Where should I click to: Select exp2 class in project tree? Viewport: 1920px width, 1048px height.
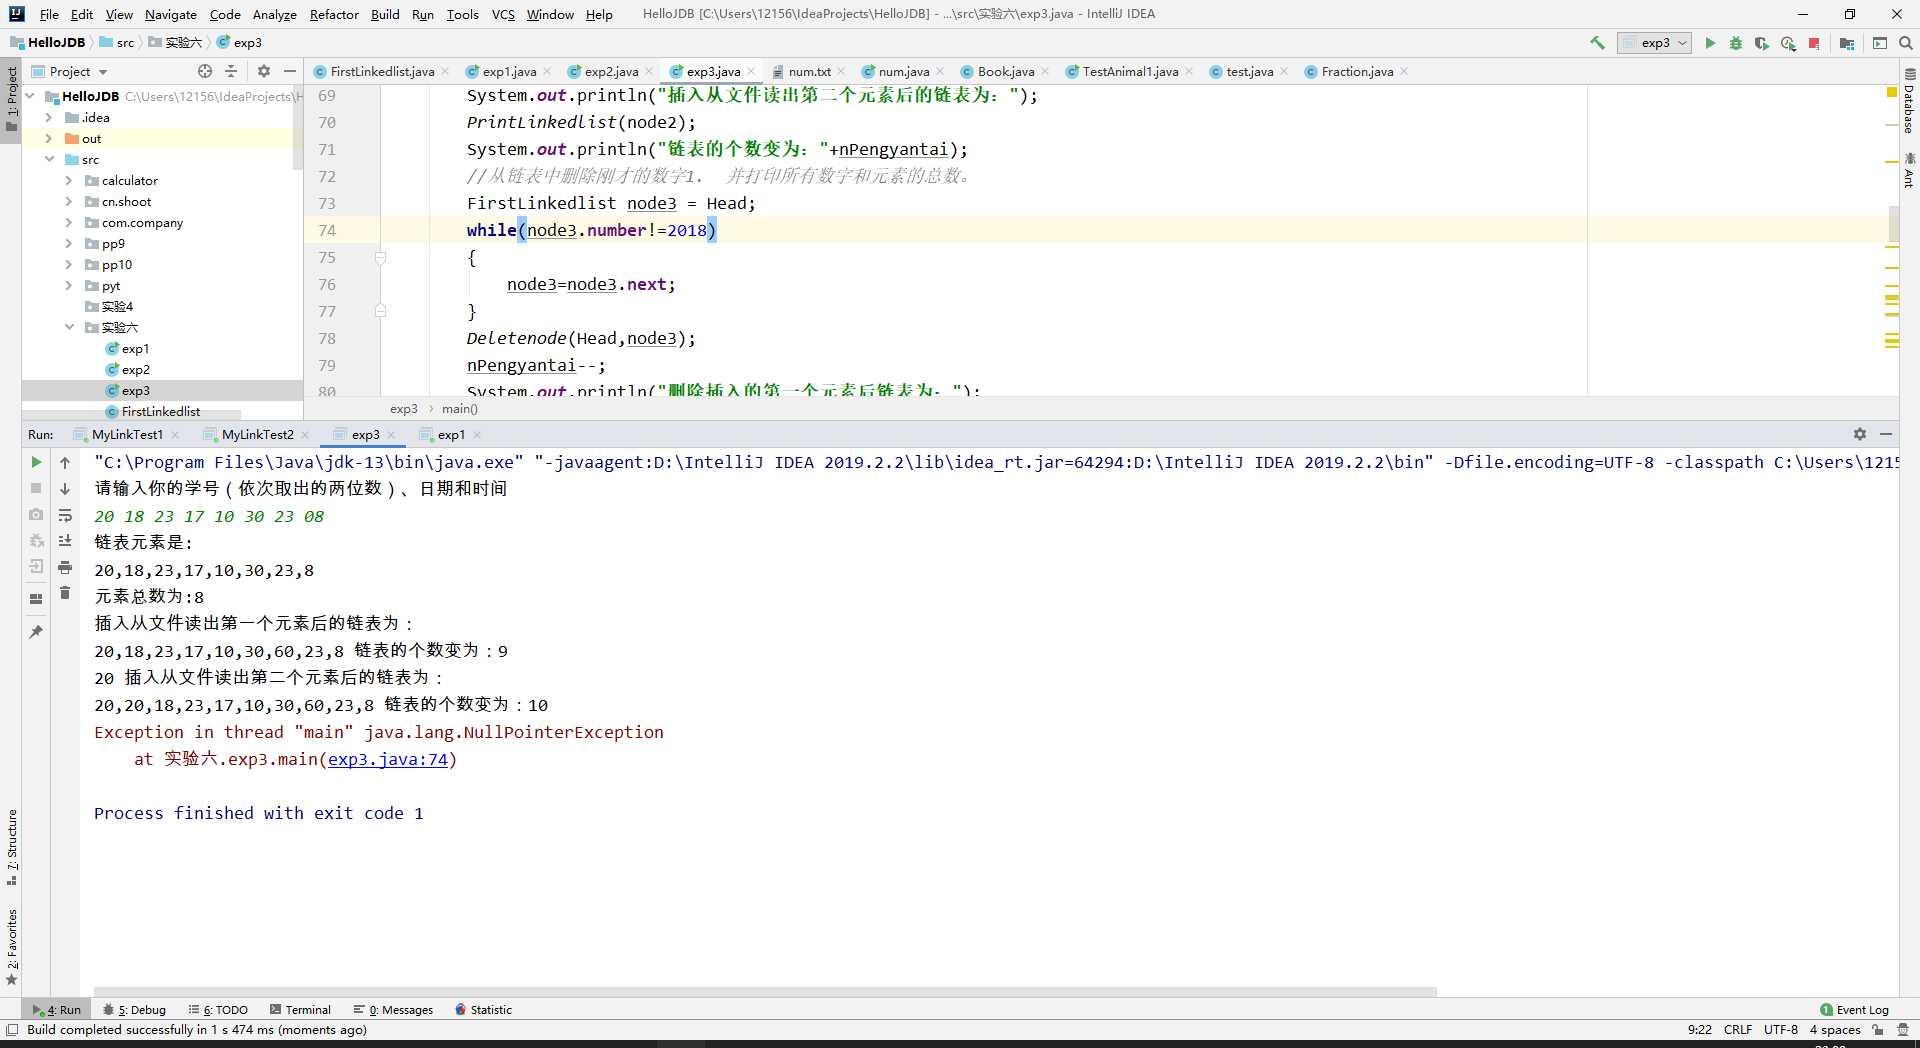135,369
